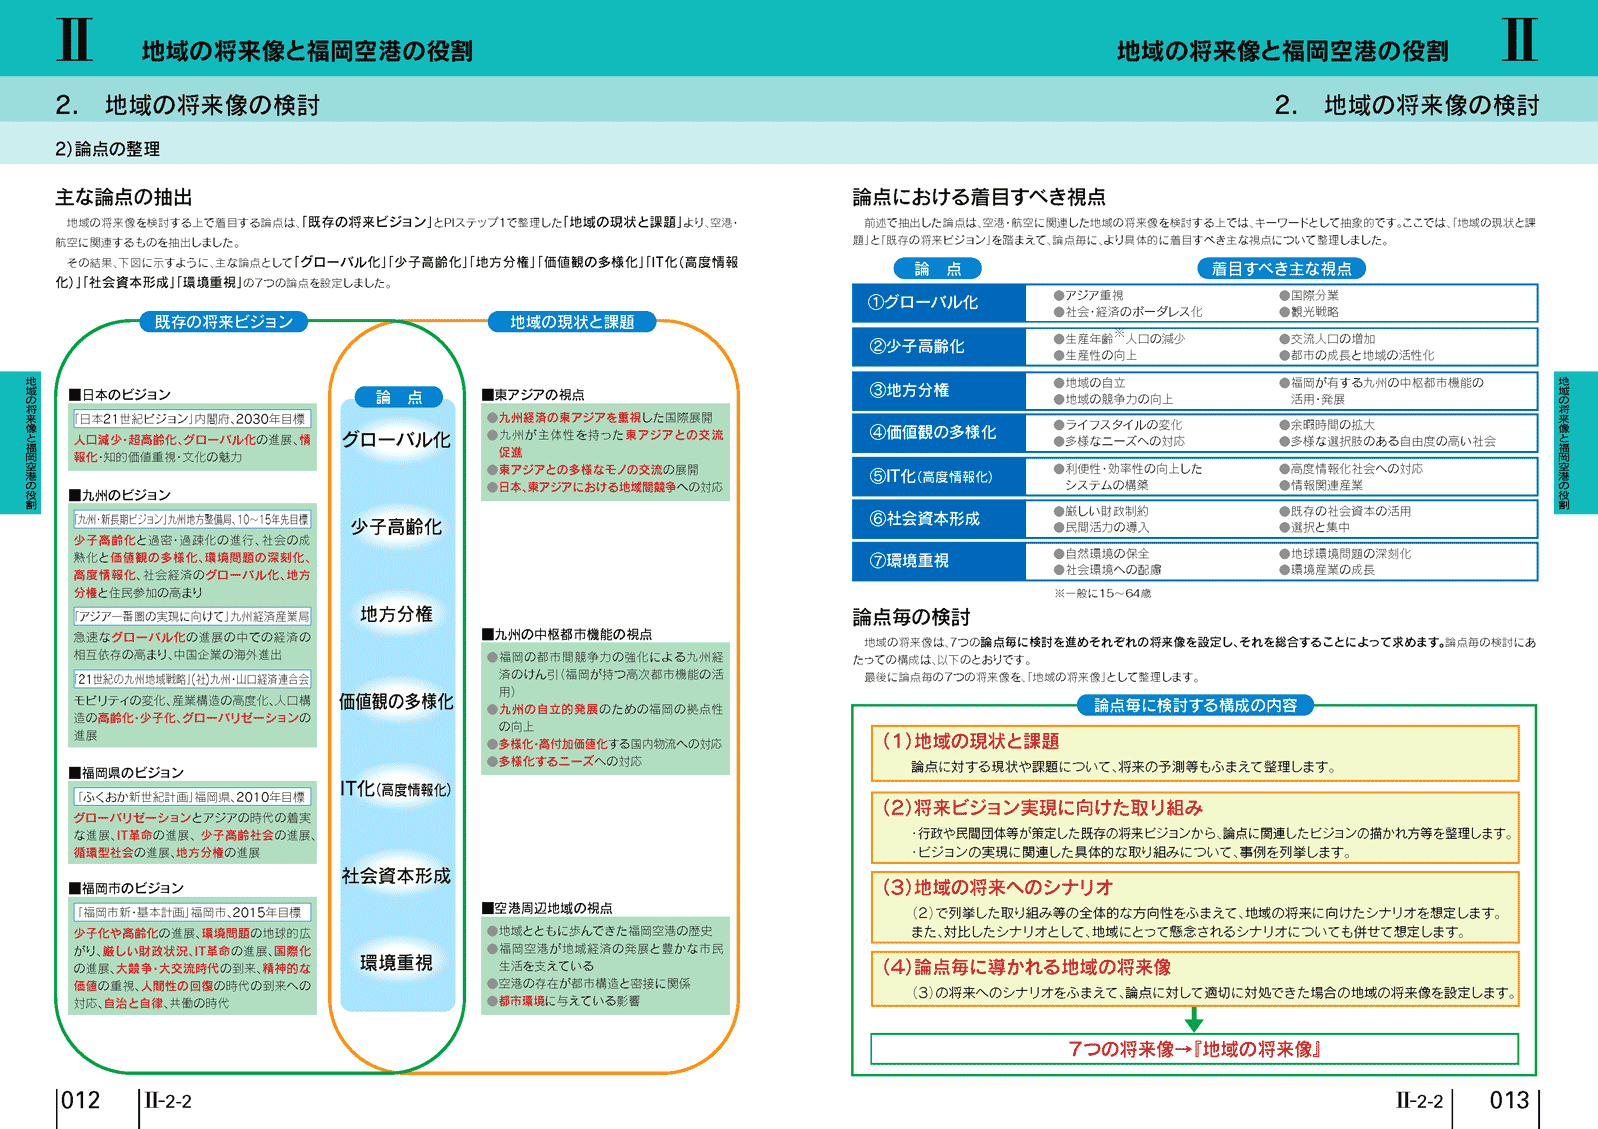Click the ⑦環境重視 table row header
This screenshot has height=1129, width=1598.
[938, 561]
